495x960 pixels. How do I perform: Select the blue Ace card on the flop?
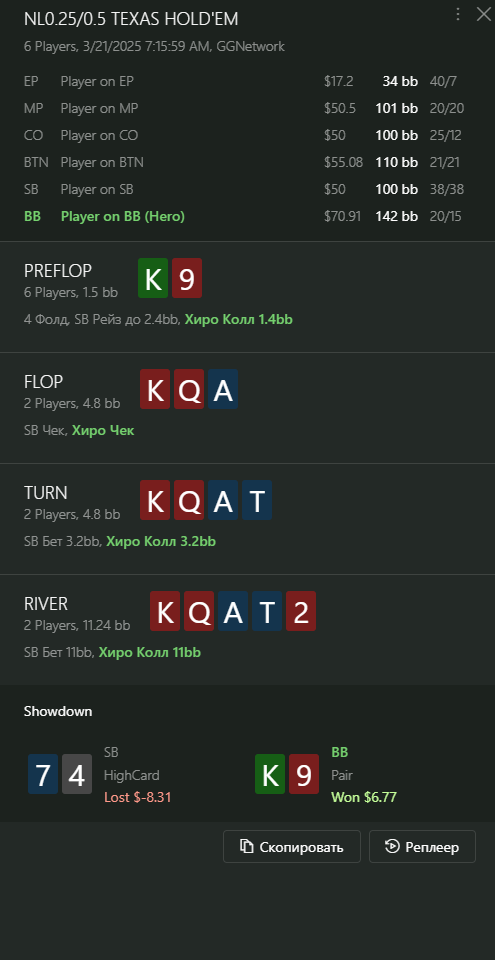point(223,389)
